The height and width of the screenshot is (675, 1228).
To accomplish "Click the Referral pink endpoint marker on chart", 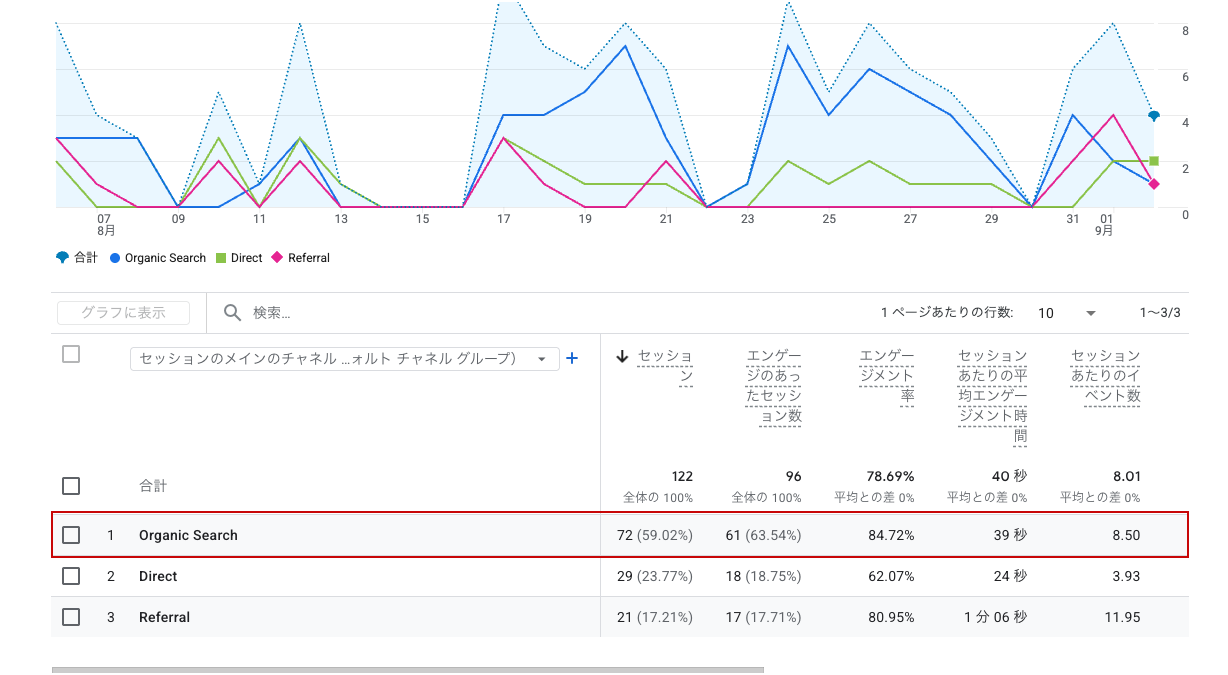I will [1154, 184].
